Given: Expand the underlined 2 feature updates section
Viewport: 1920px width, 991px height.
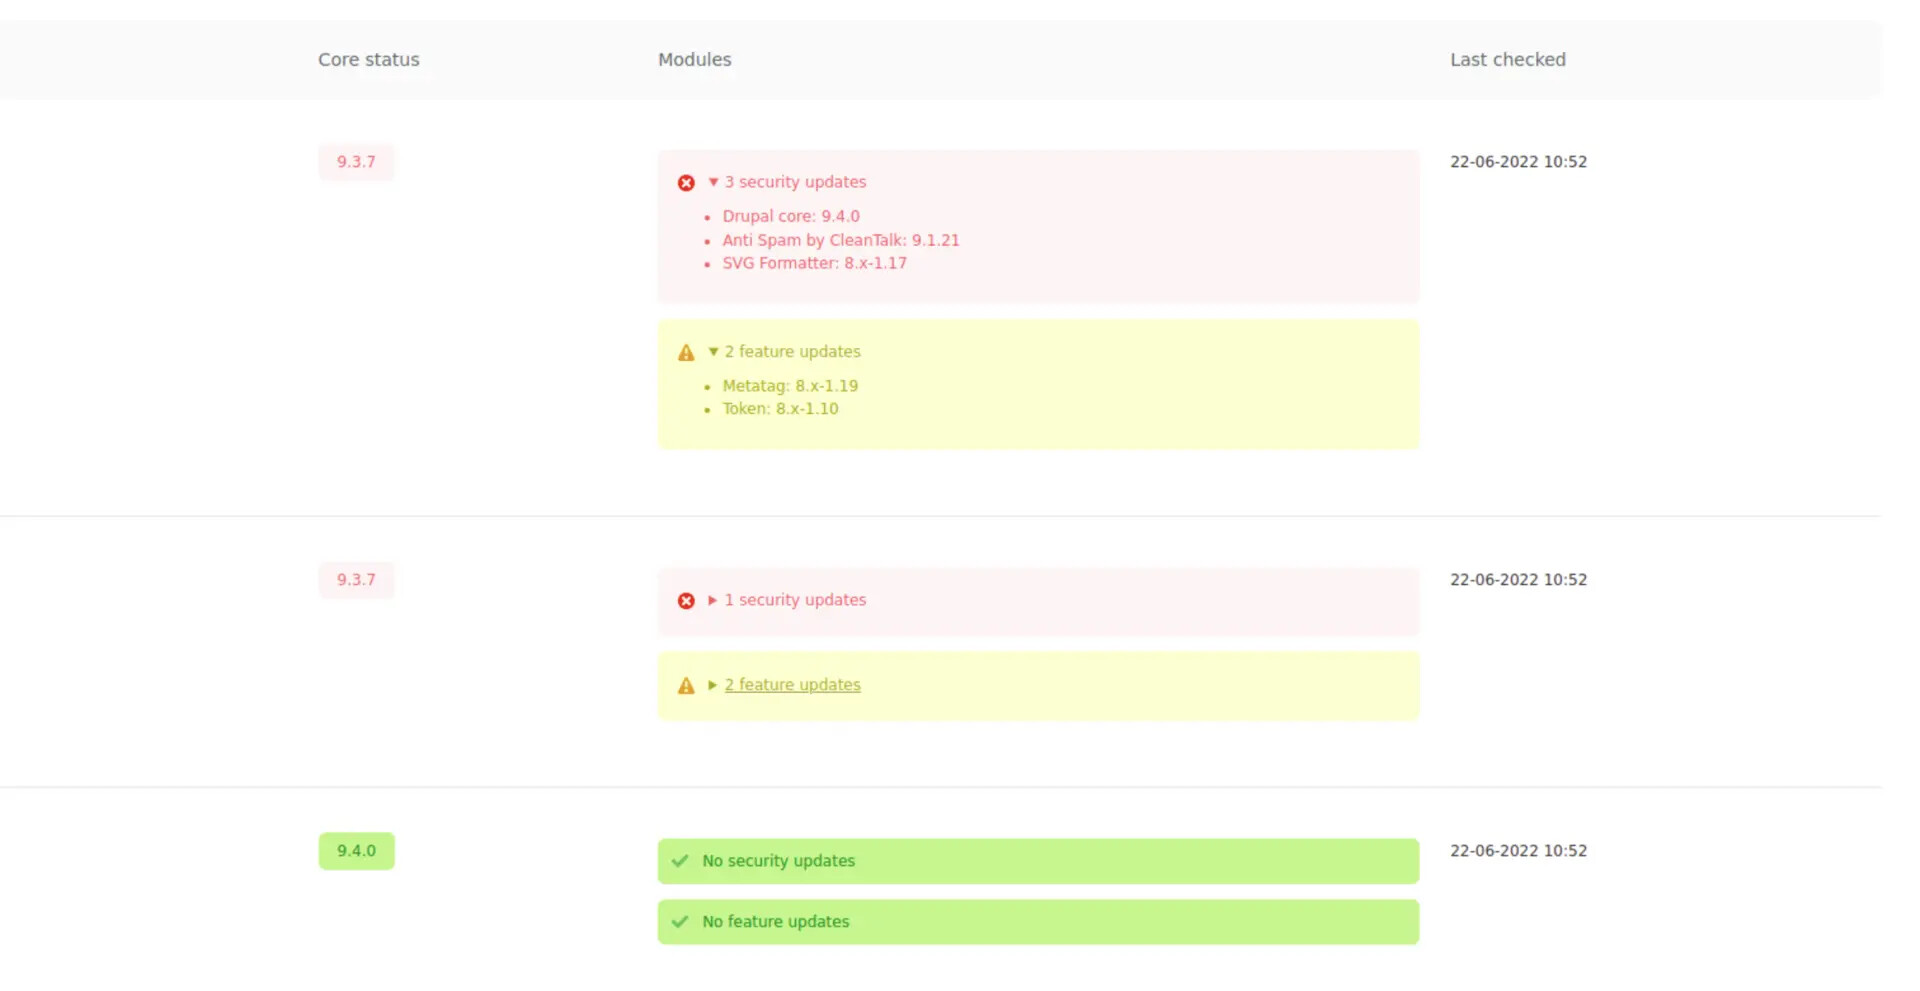Looking at the screenshot, I should click(713, 685).
